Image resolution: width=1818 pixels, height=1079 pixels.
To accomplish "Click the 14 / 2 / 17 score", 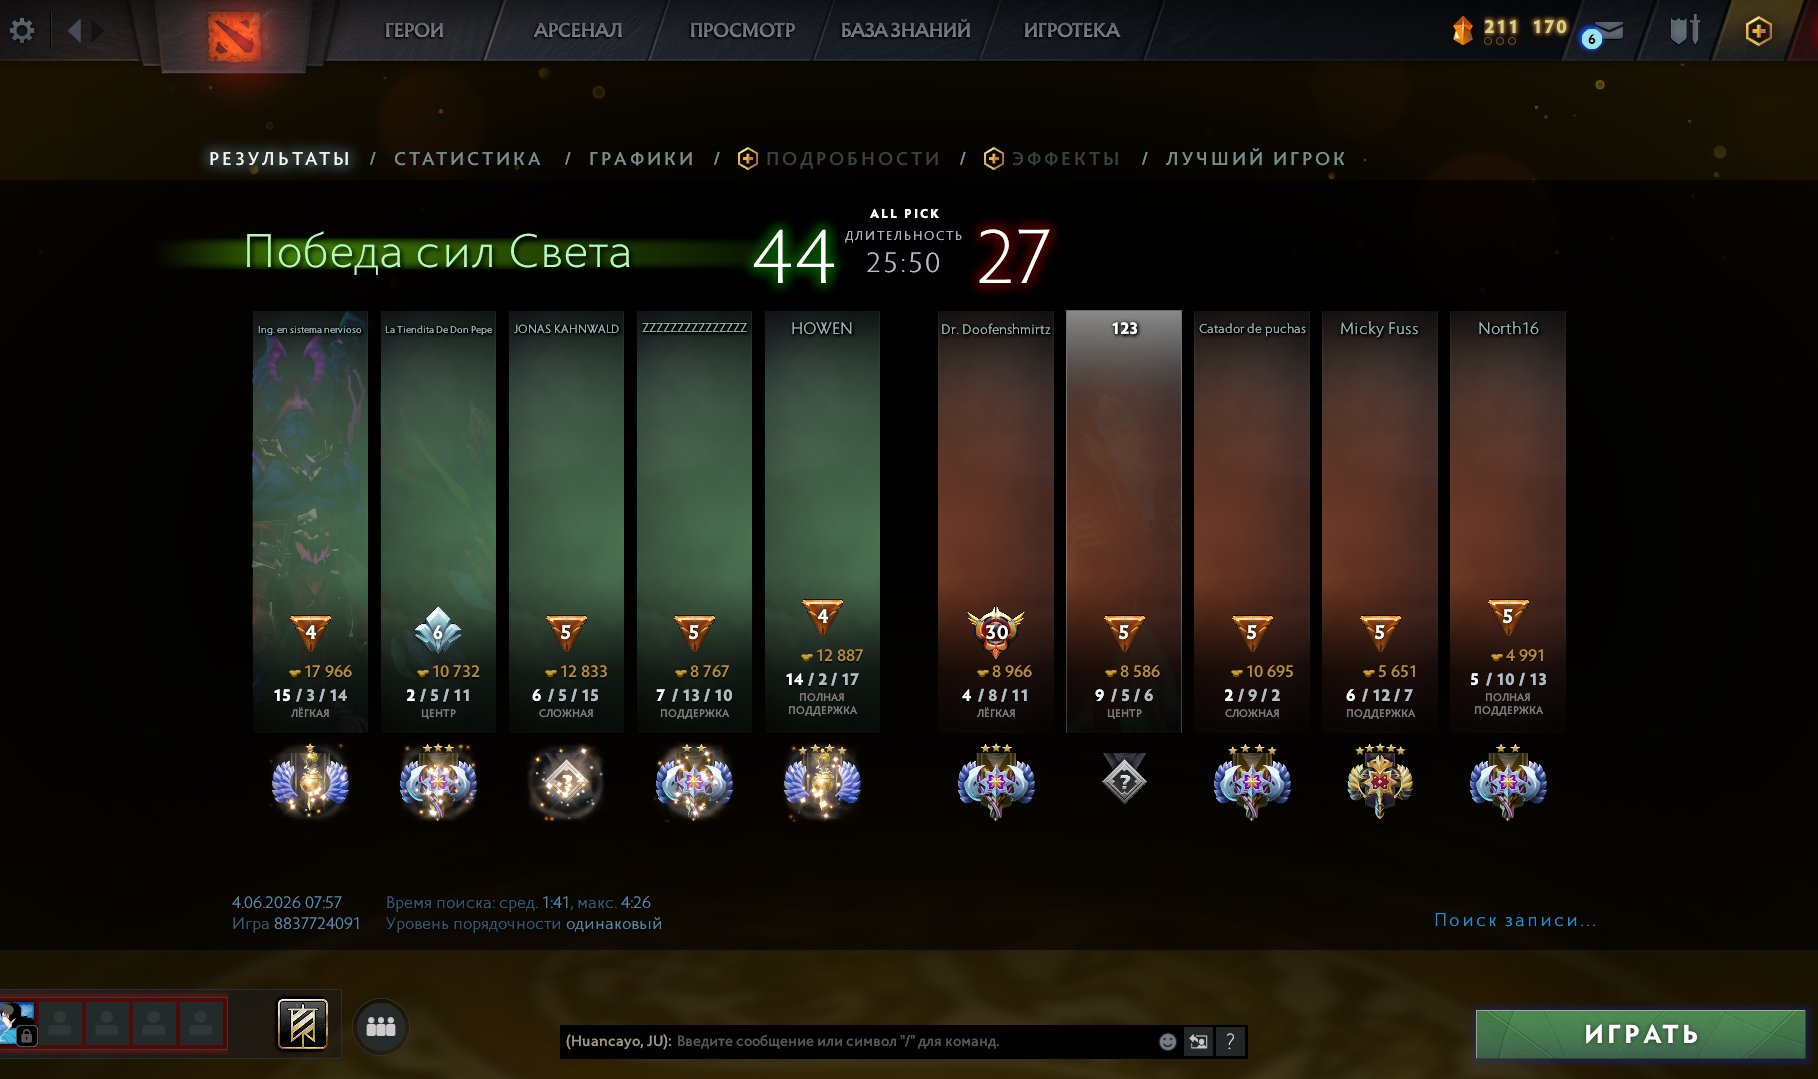I will [822, 679].
